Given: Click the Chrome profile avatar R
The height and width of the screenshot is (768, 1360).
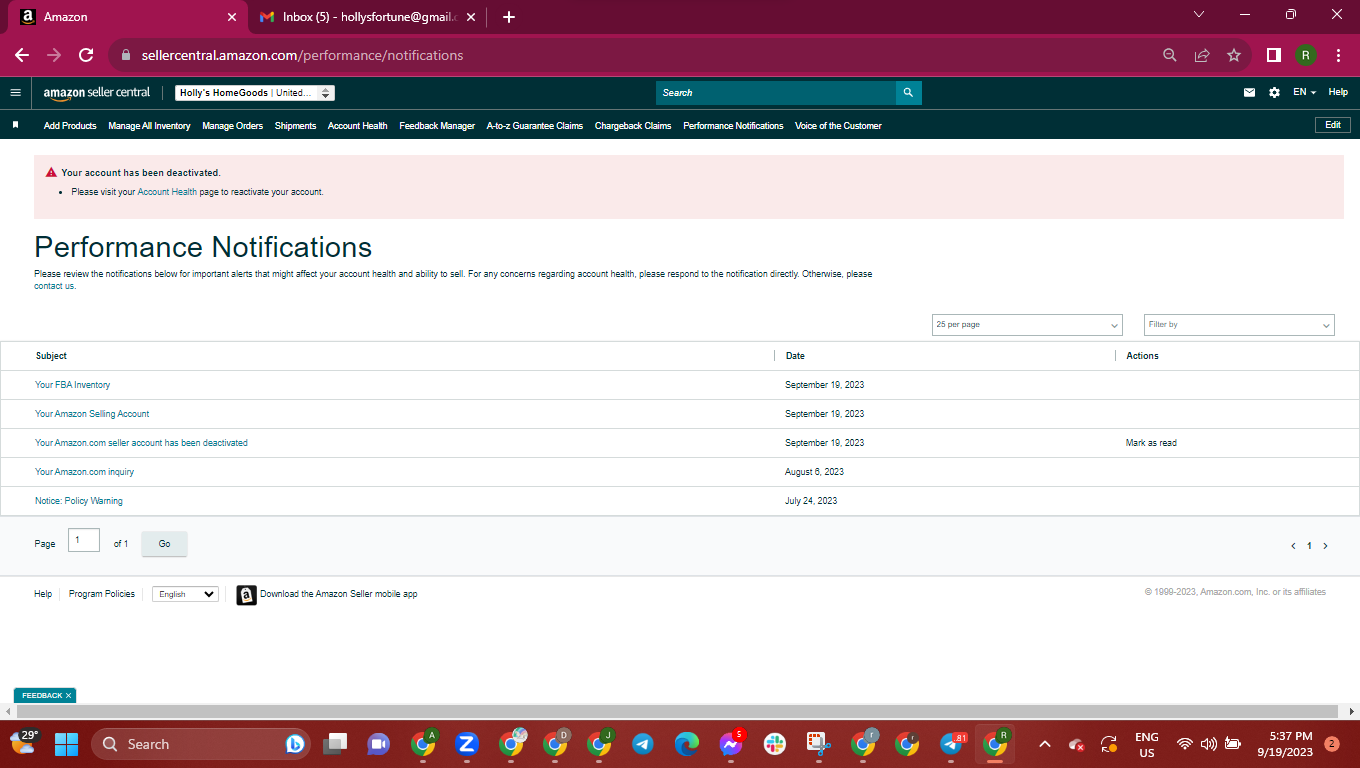Looking at the screenshot, I should coord(1305,55).
